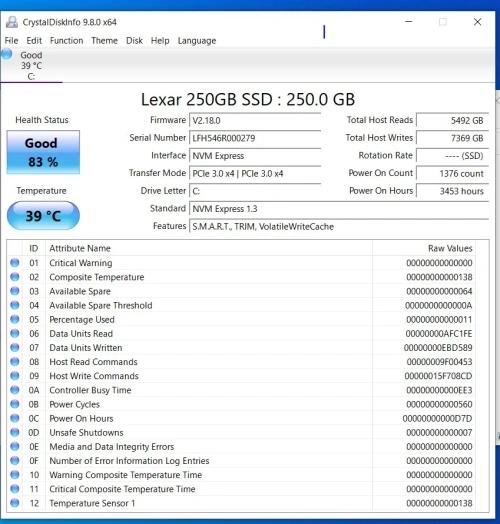
Task: Click the status dot for Critical Warning
Action: [x=15, y=263]
